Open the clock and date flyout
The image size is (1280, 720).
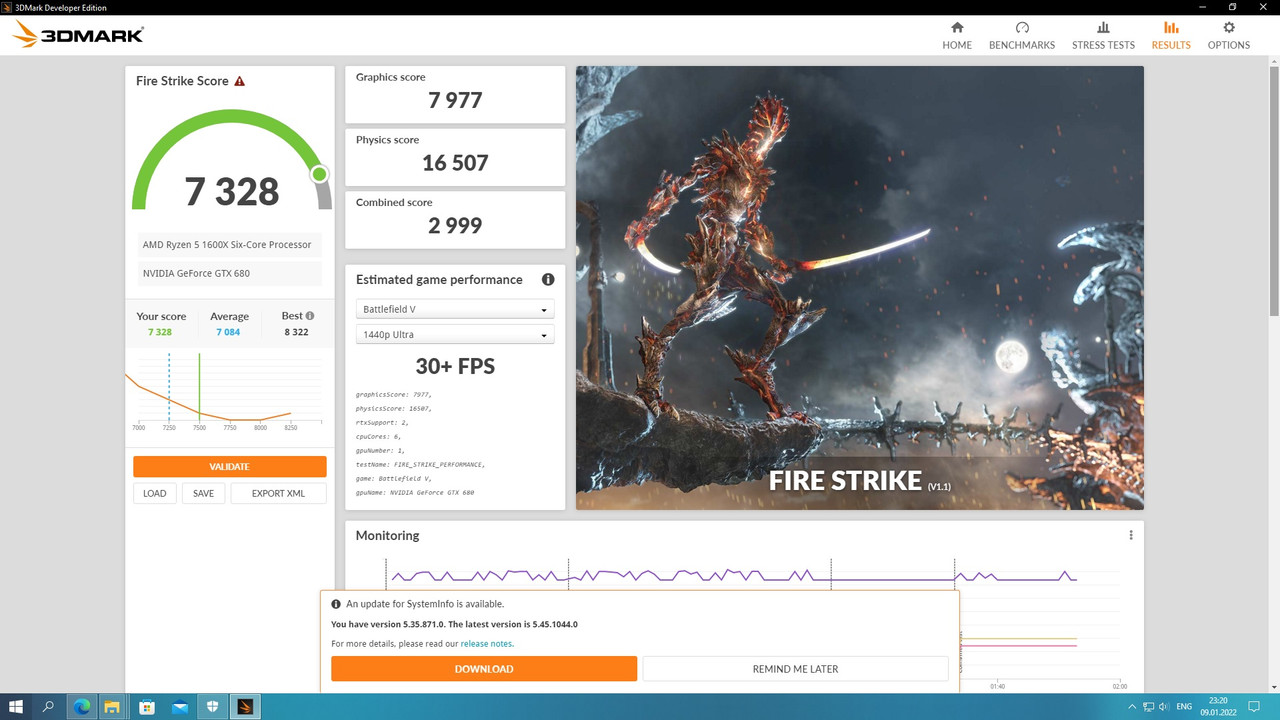(1218, 707)
